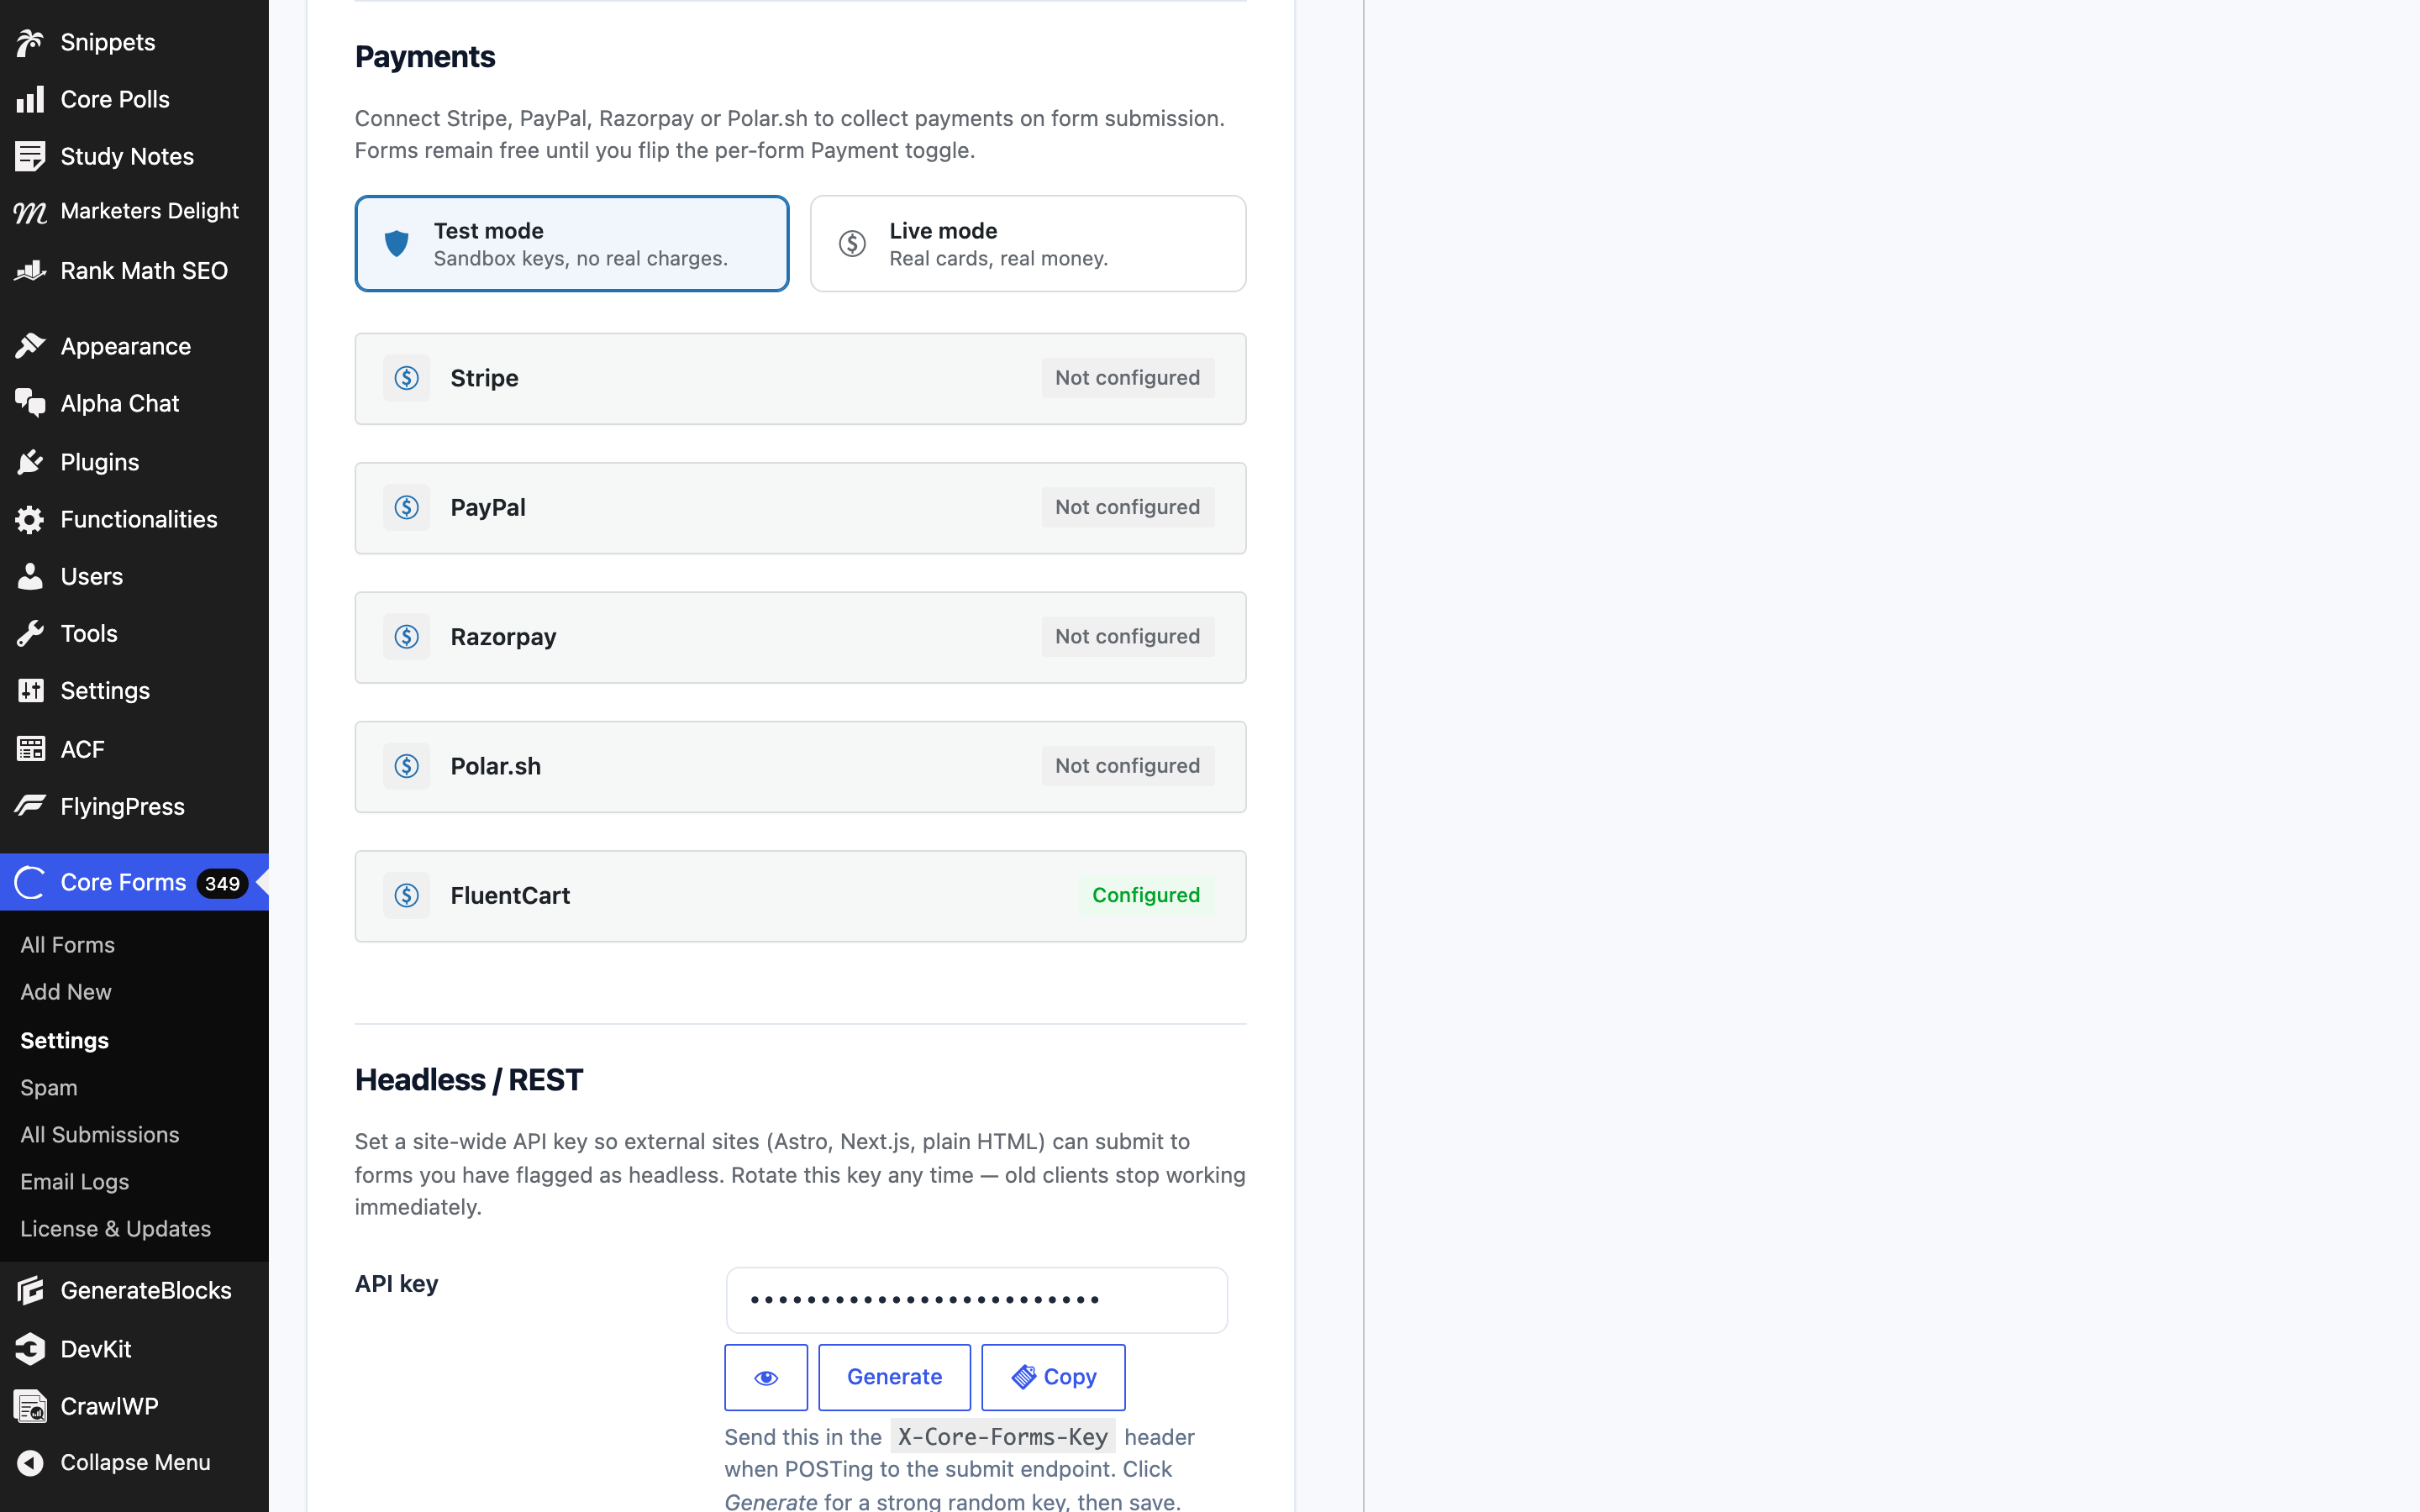
Task: Open Users via its person icon
Action: pyautogui.click(x=30, y=576)
